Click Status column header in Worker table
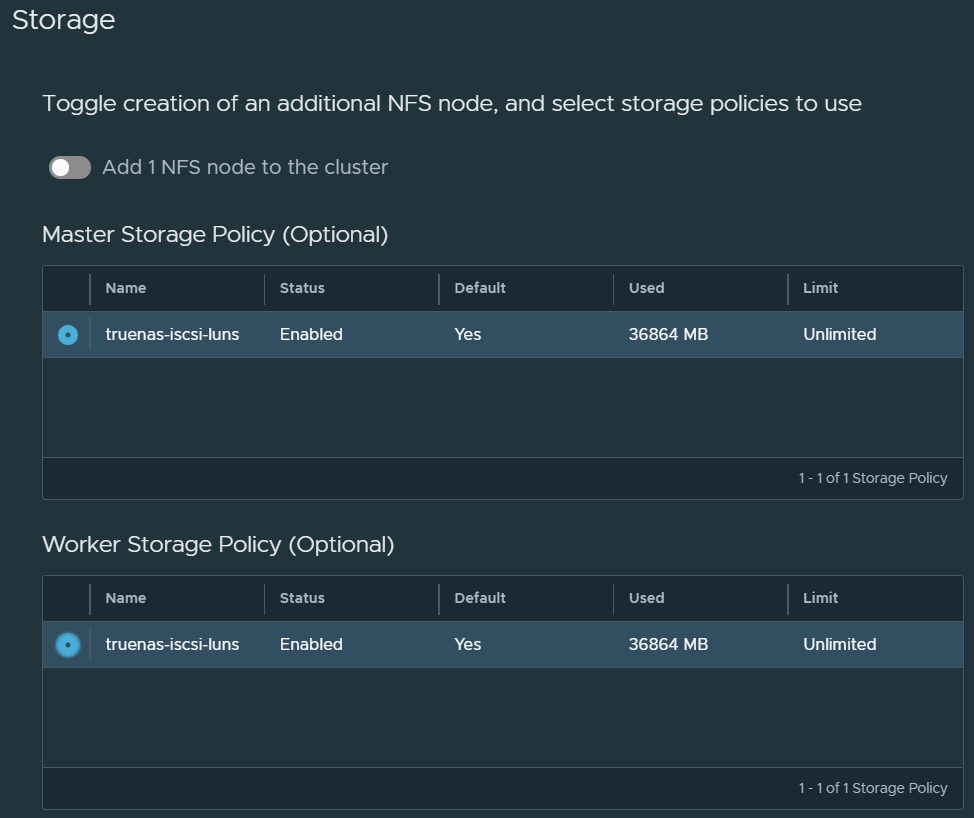The height and width of the screenshot is (818, 974). pos(302,598)
